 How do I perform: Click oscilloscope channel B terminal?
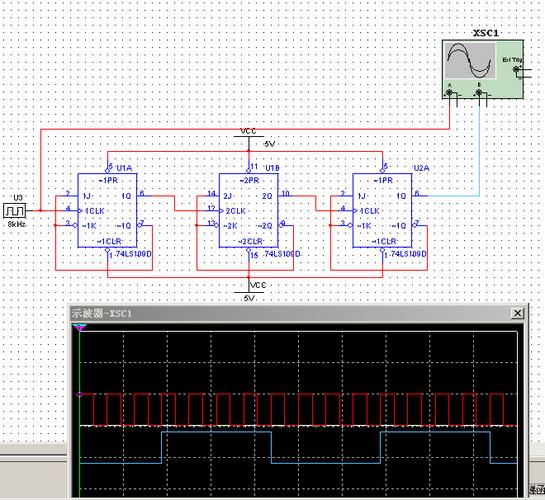pyautogui.click(x=479, y=92)
